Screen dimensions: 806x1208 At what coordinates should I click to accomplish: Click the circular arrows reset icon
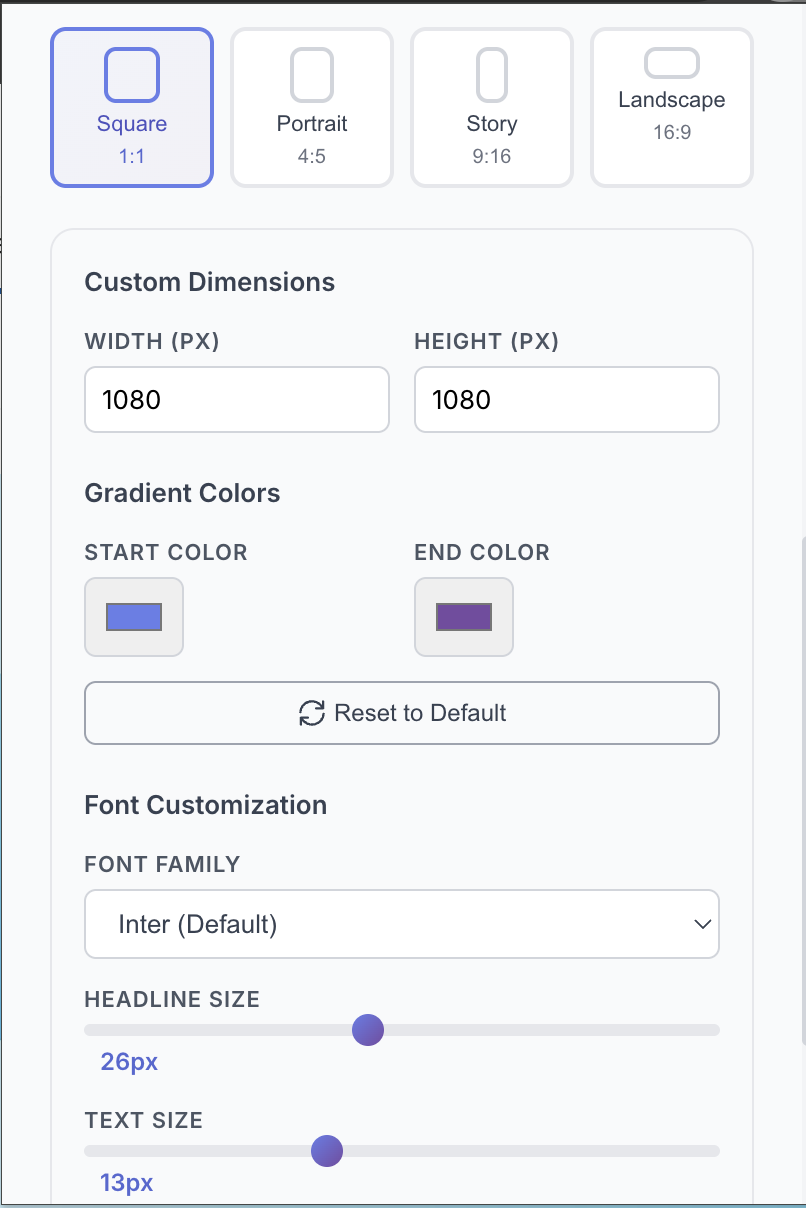click(x=312, y=713)
